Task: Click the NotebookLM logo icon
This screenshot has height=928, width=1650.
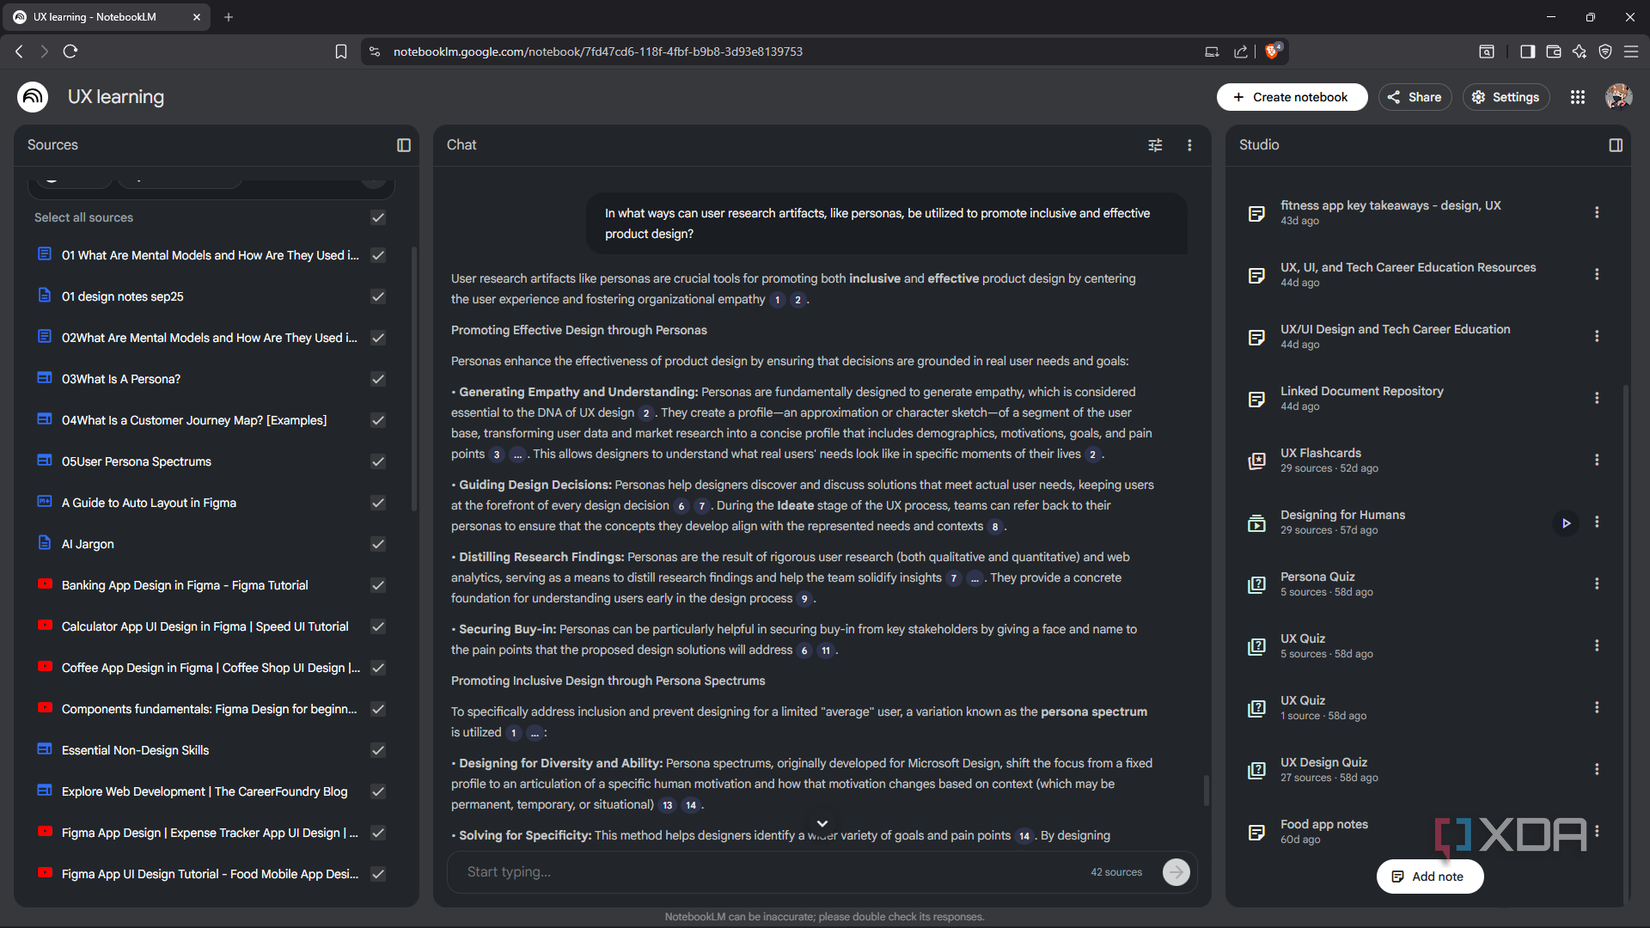Action: (32, 97)
